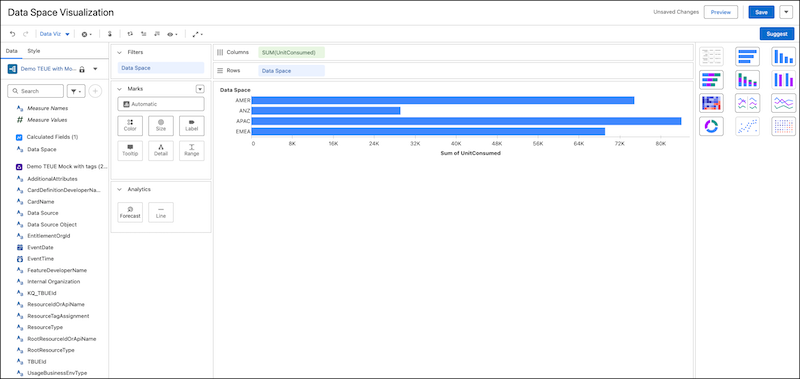Open the Data Viz dropdown
Viewport: 800px width, 379px height.
point(55,34)
